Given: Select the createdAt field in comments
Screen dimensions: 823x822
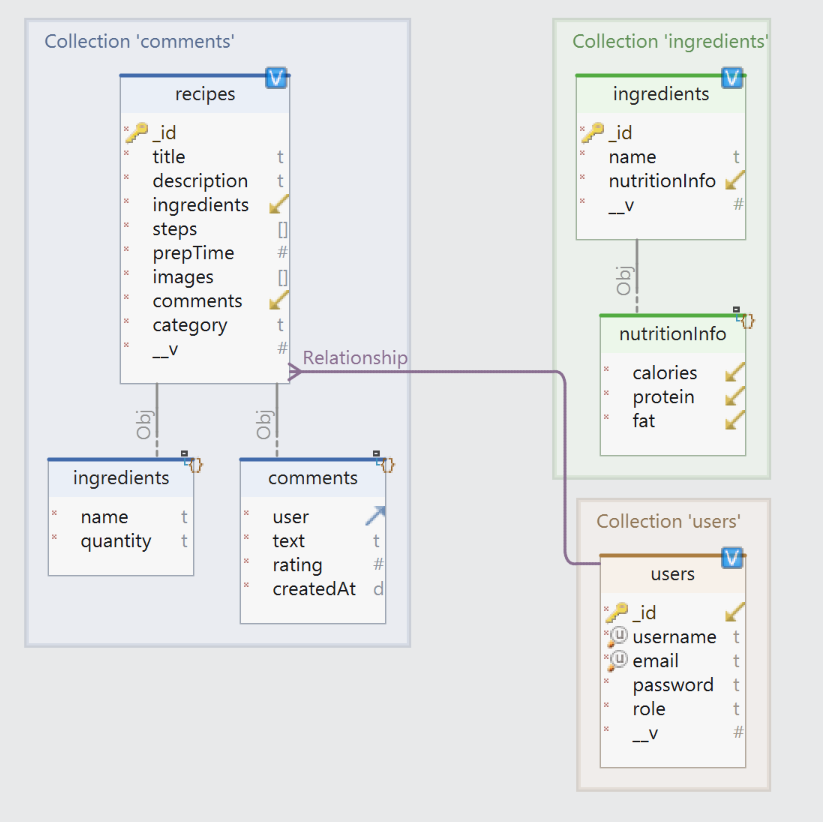Looking at the screenshot, I should point(314,589).
